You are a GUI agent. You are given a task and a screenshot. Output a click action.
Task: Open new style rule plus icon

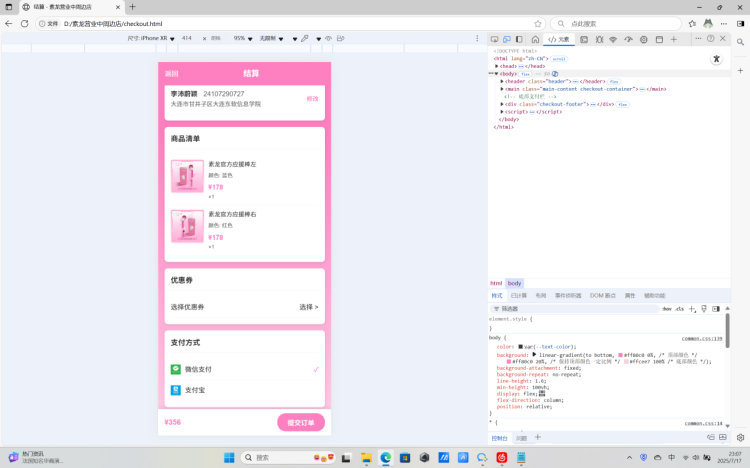(x=692, y=309)
